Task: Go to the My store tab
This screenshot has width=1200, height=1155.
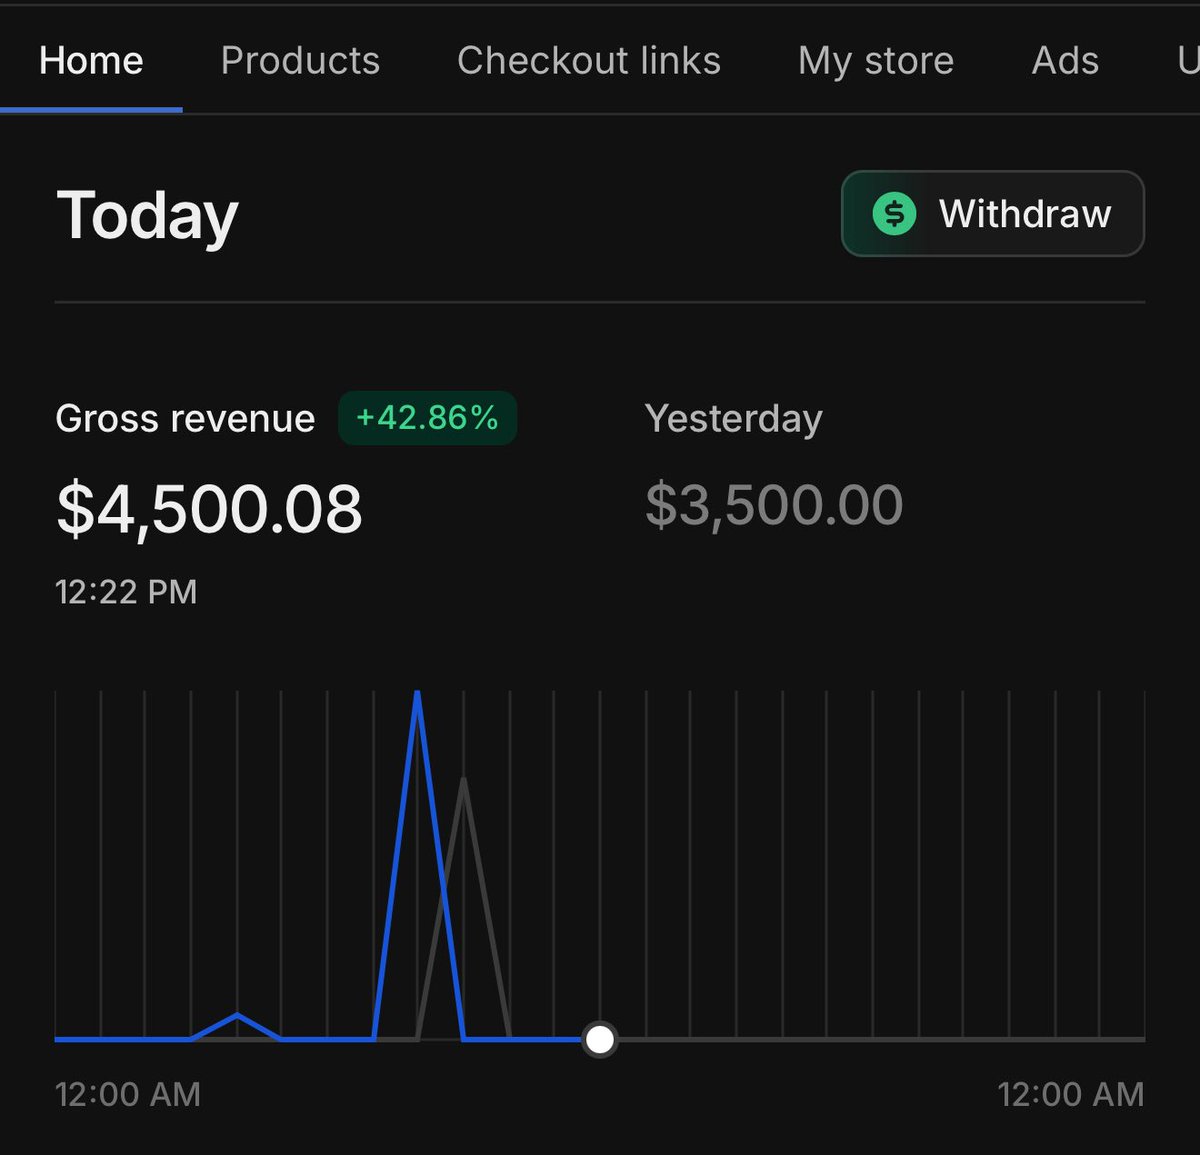Action: (x=876, y=61)
